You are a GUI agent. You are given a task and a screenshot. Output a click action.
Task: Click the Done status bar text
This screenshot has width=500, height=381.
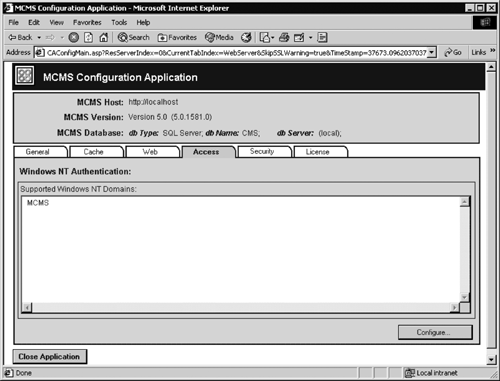(24, 373)
